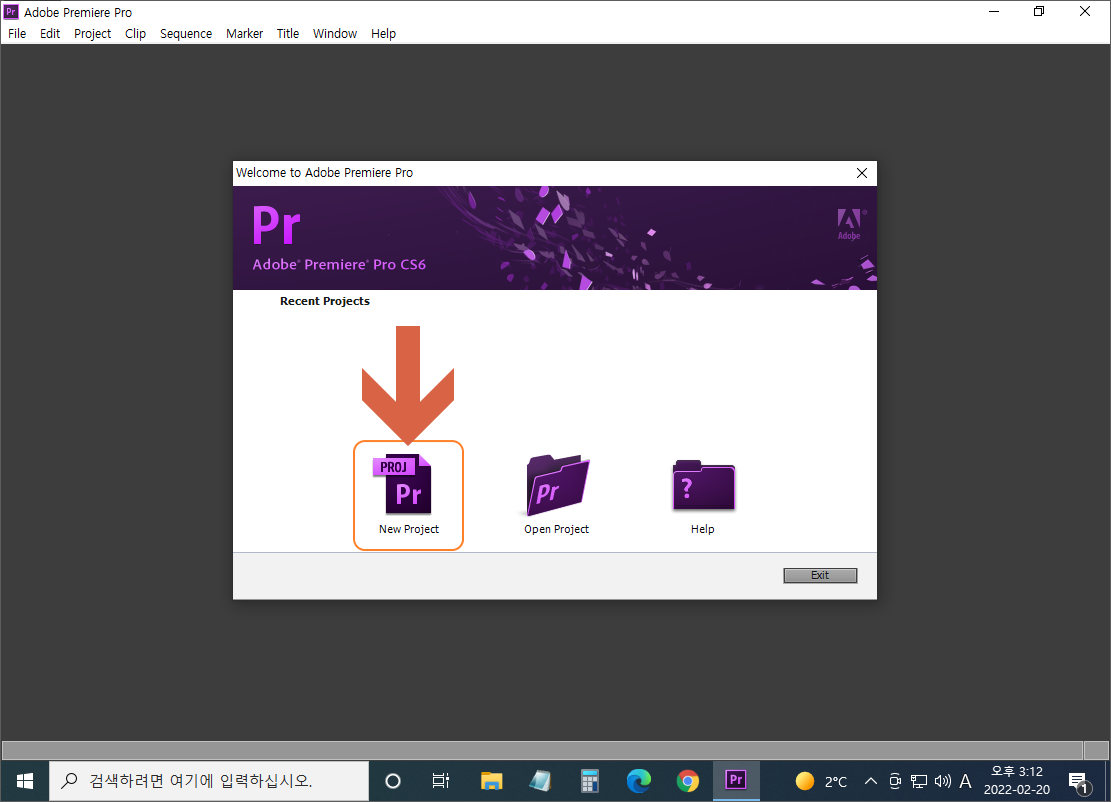
Task: Click the horizontal scrollbar at window bottom
Action: tap(542, 750)
